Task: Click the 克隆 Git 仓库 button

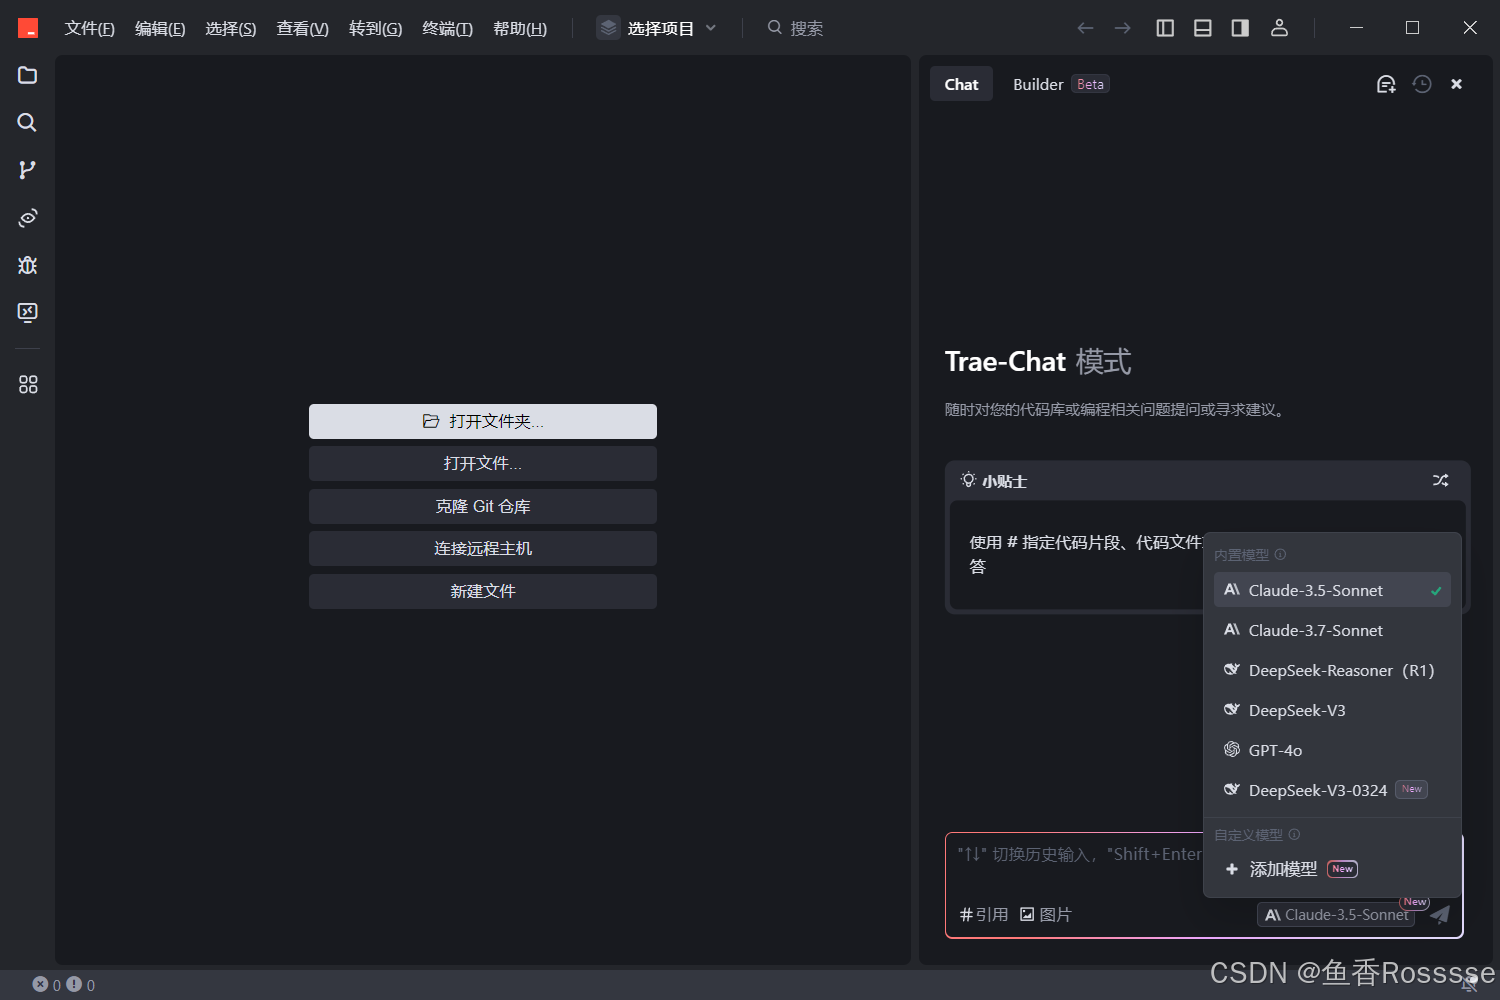Action: pos(483,506)
